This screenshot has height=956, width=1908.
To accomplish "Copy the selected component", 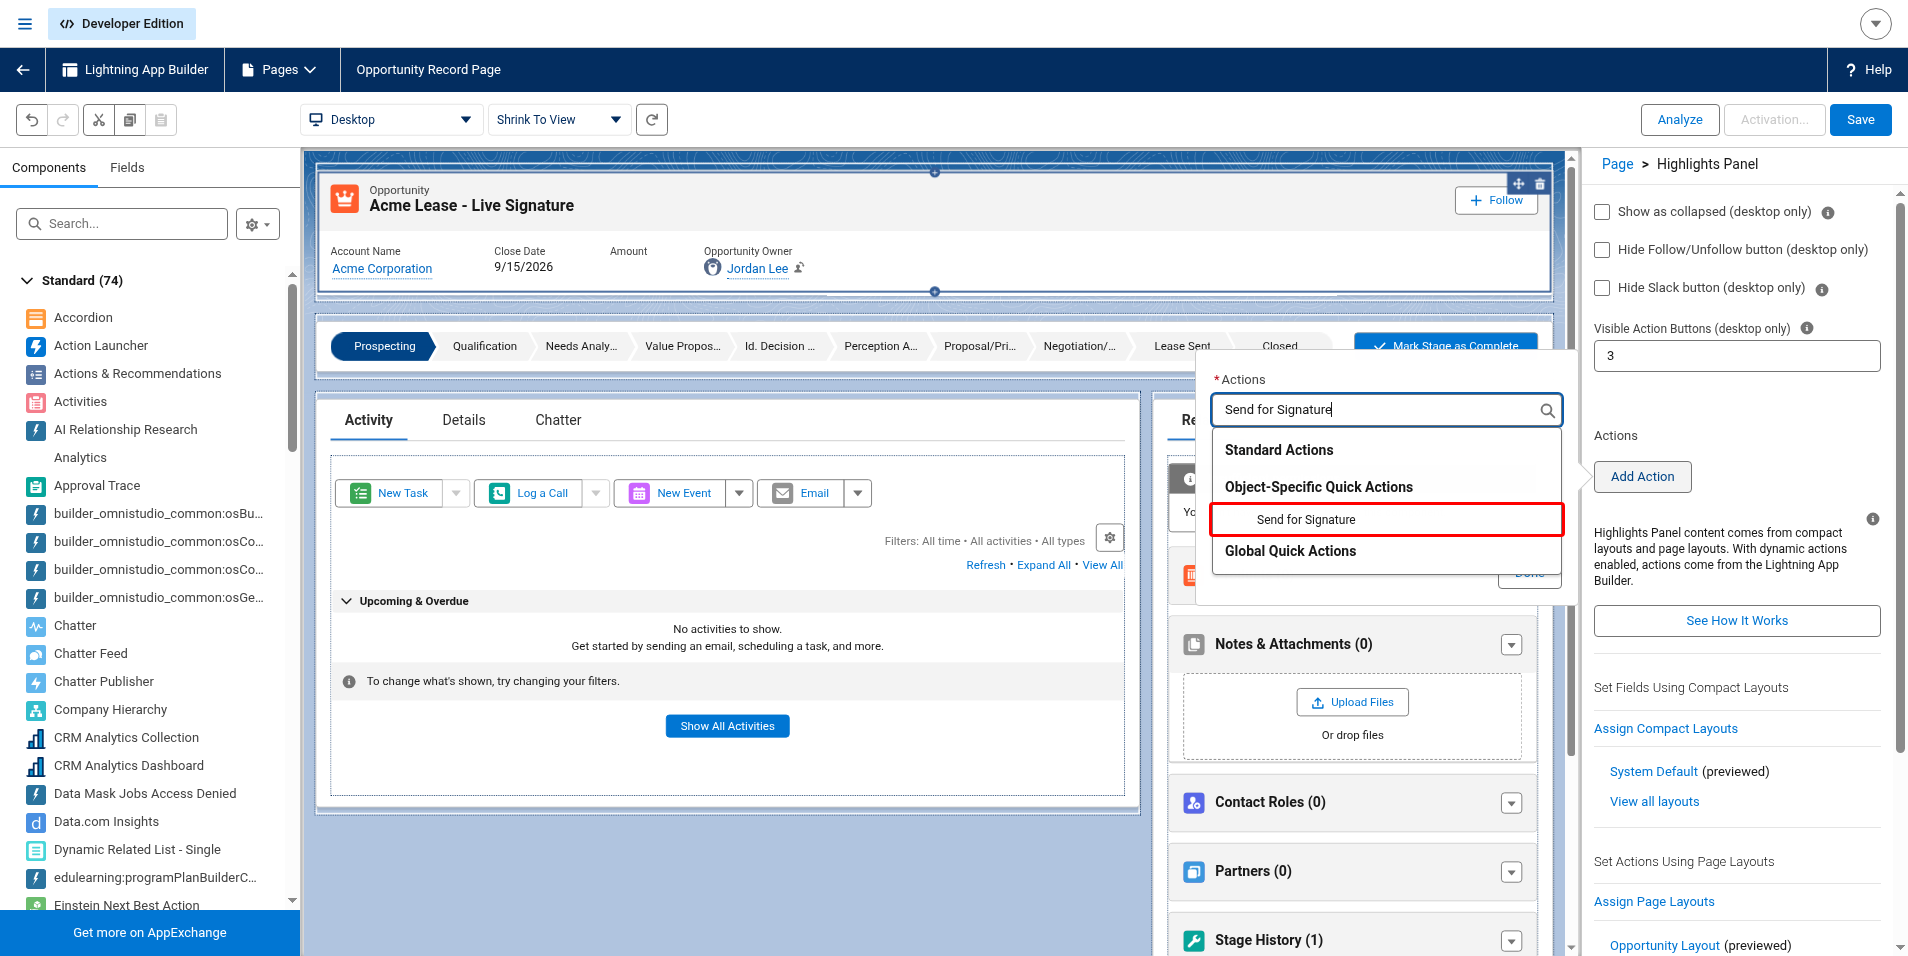I will point(130,120).
